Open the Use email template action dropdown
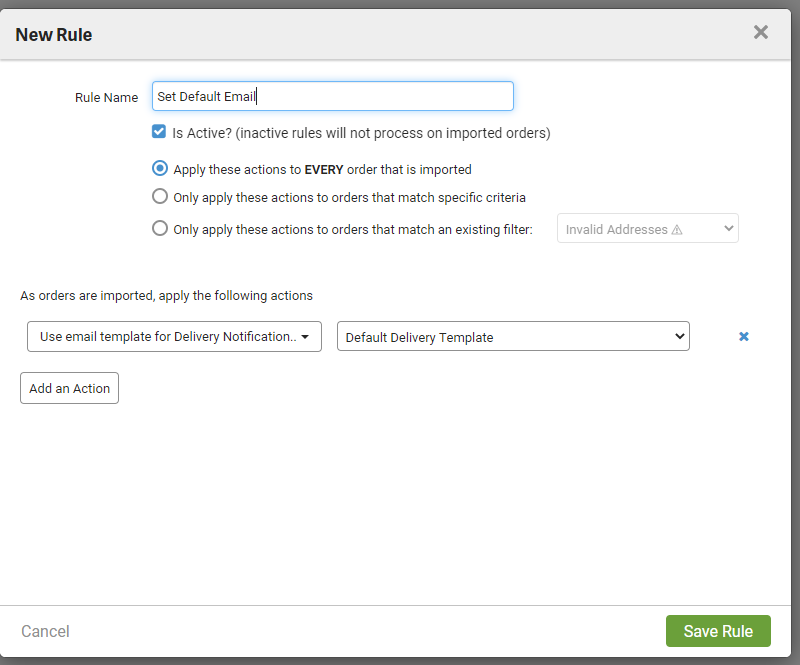The height and width of the screenshot is (665, 800). point(173,337)
